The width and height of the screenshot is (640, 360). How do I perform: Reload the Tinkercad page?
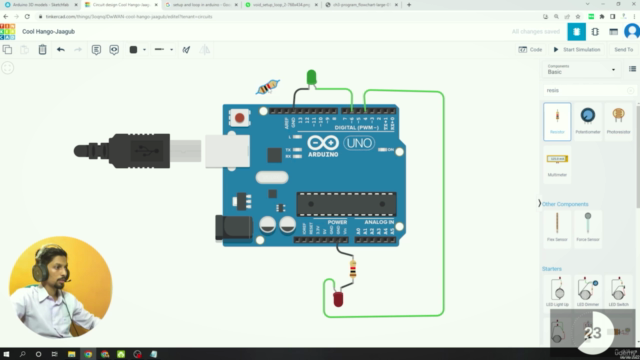tap(27, 17)
